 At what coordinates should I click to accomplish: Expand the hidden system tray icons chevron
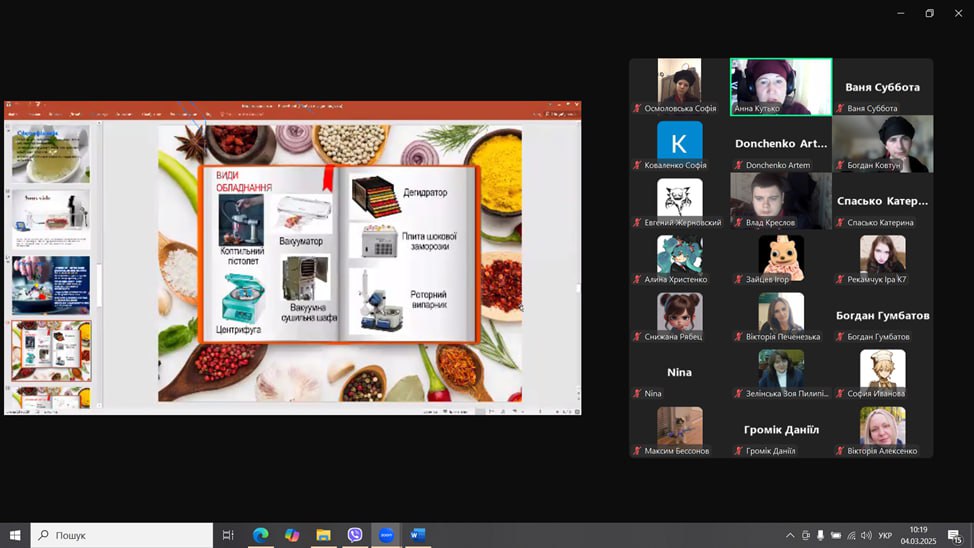click(789, 536)
